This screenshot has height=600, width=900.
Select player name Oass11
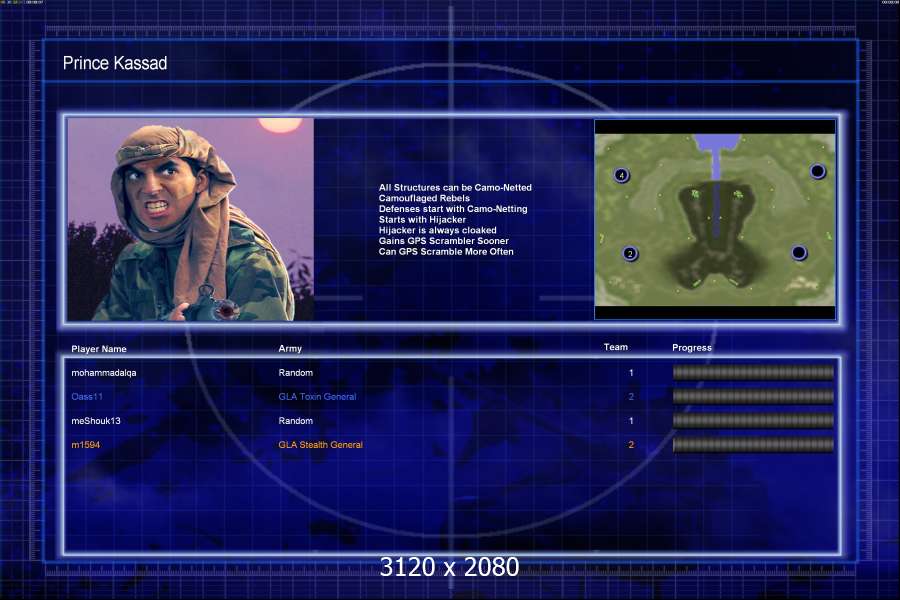[x=87, y=397]
